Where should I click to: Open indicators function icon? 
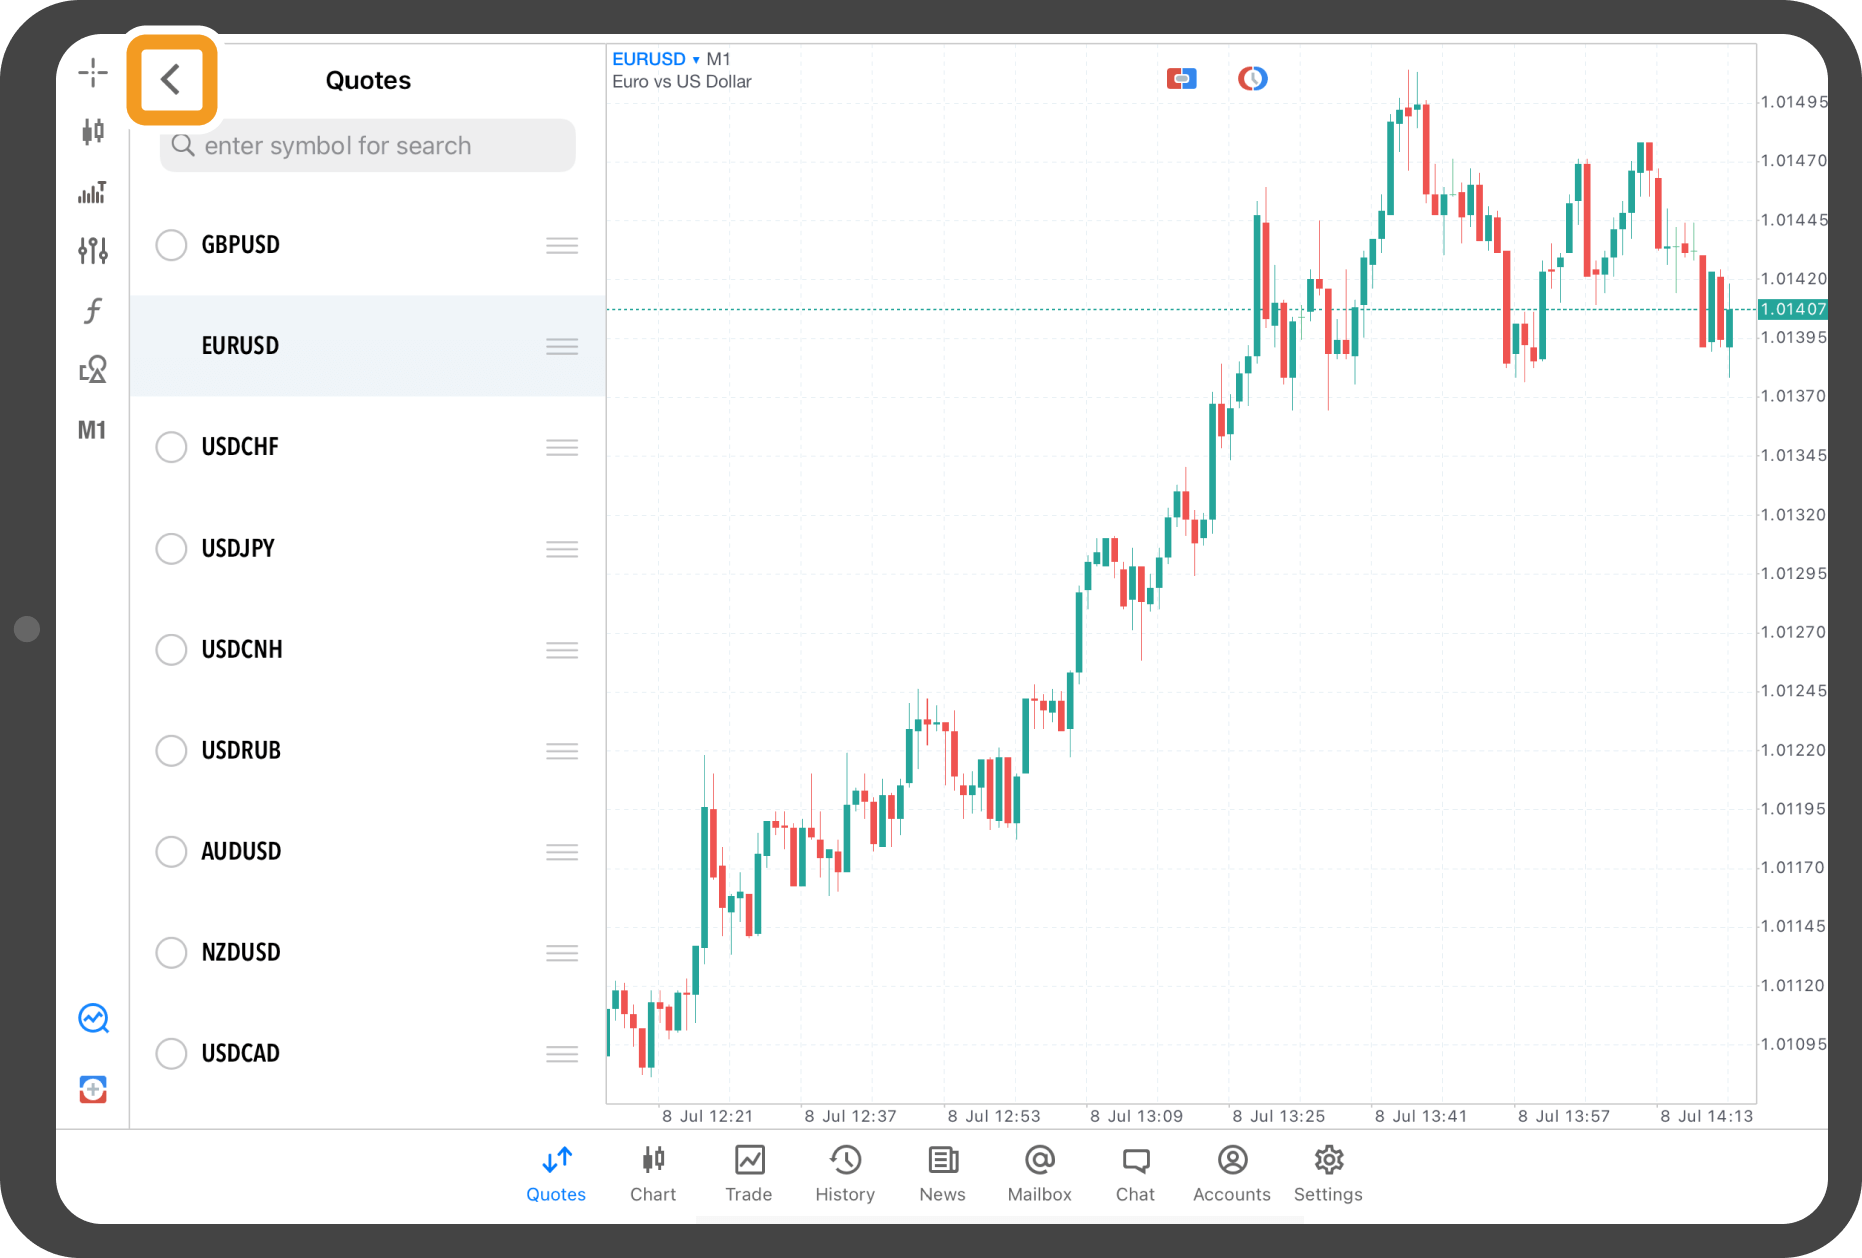coord(93,311)
